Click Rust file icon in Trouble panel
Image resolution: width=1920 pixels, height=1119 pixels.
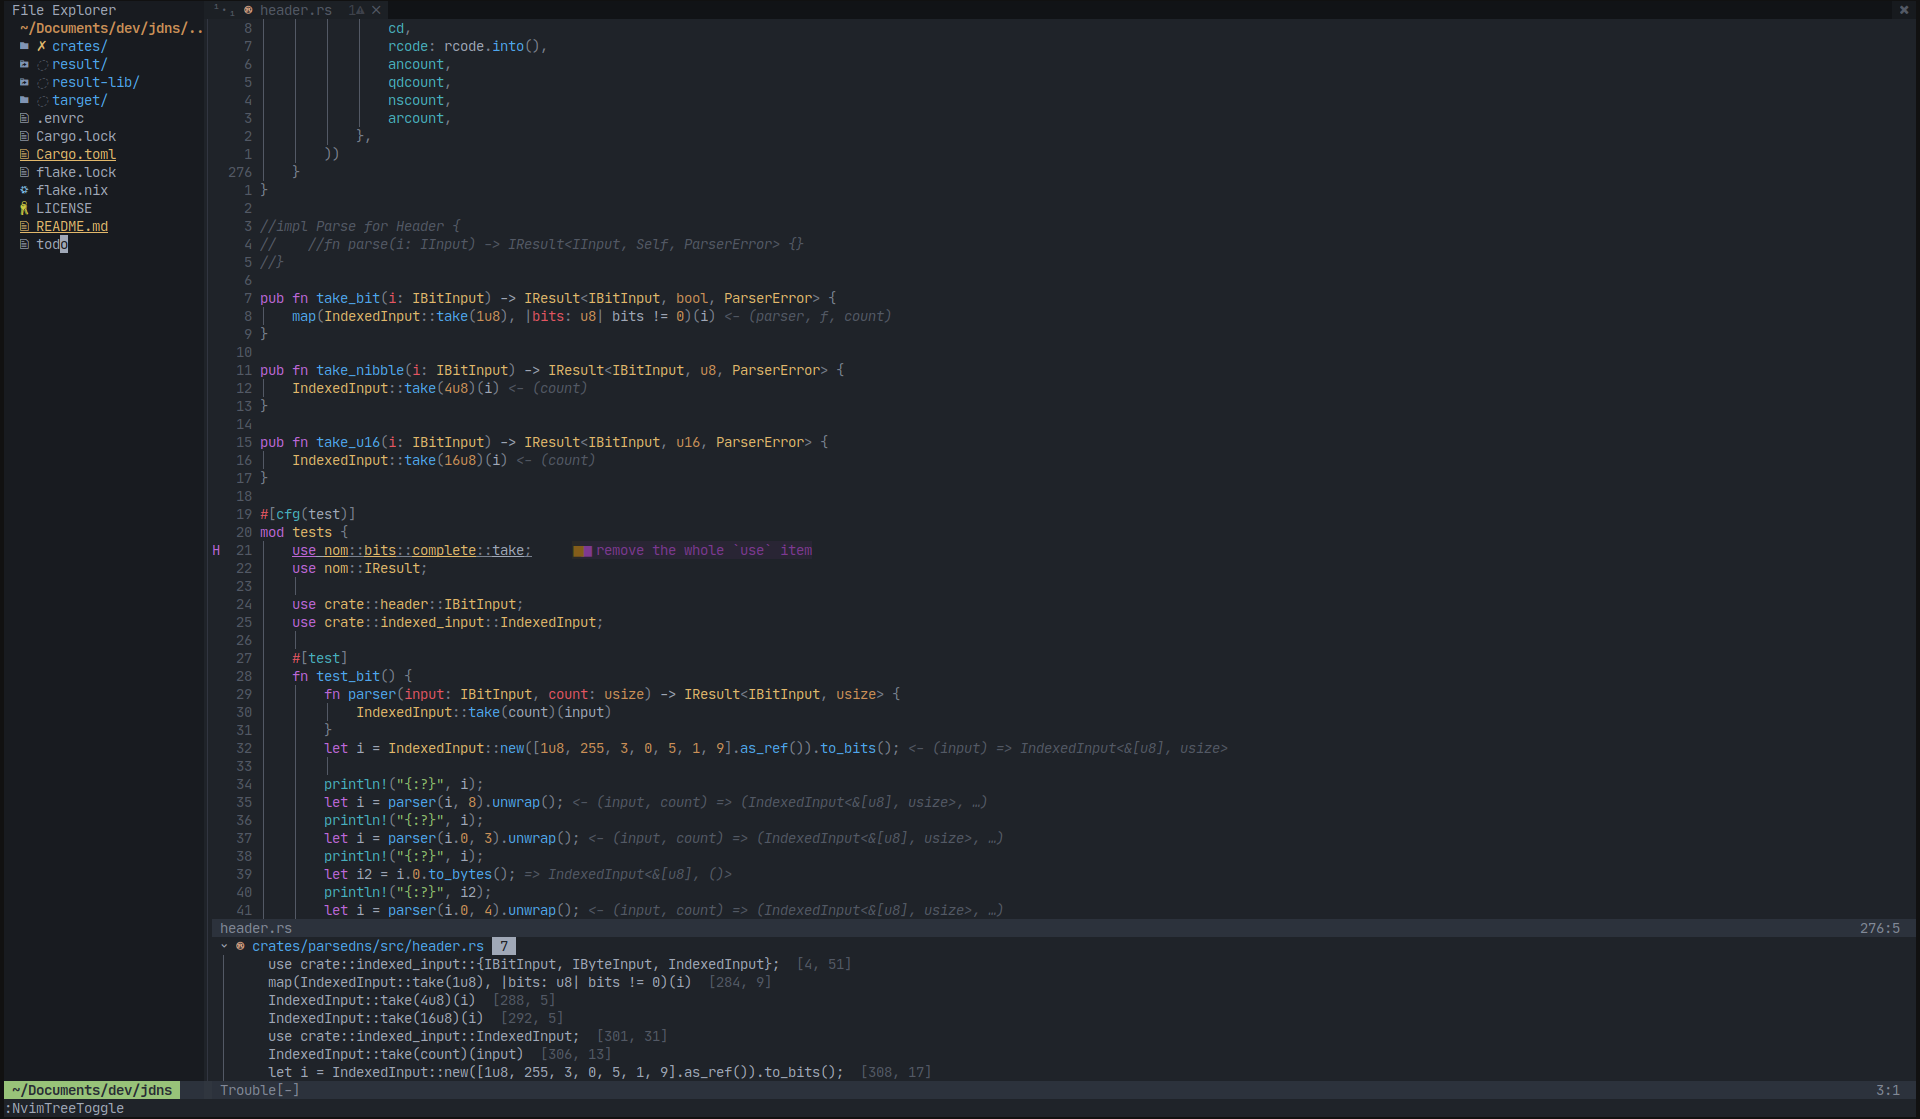coord(240,946)
